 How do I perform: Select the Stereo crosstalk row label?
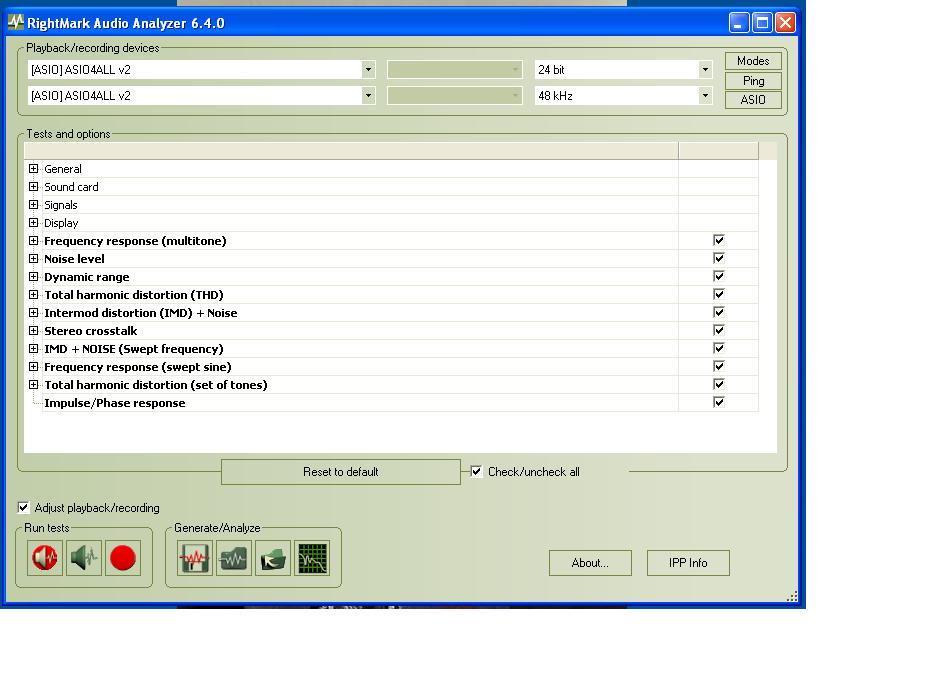90,331
